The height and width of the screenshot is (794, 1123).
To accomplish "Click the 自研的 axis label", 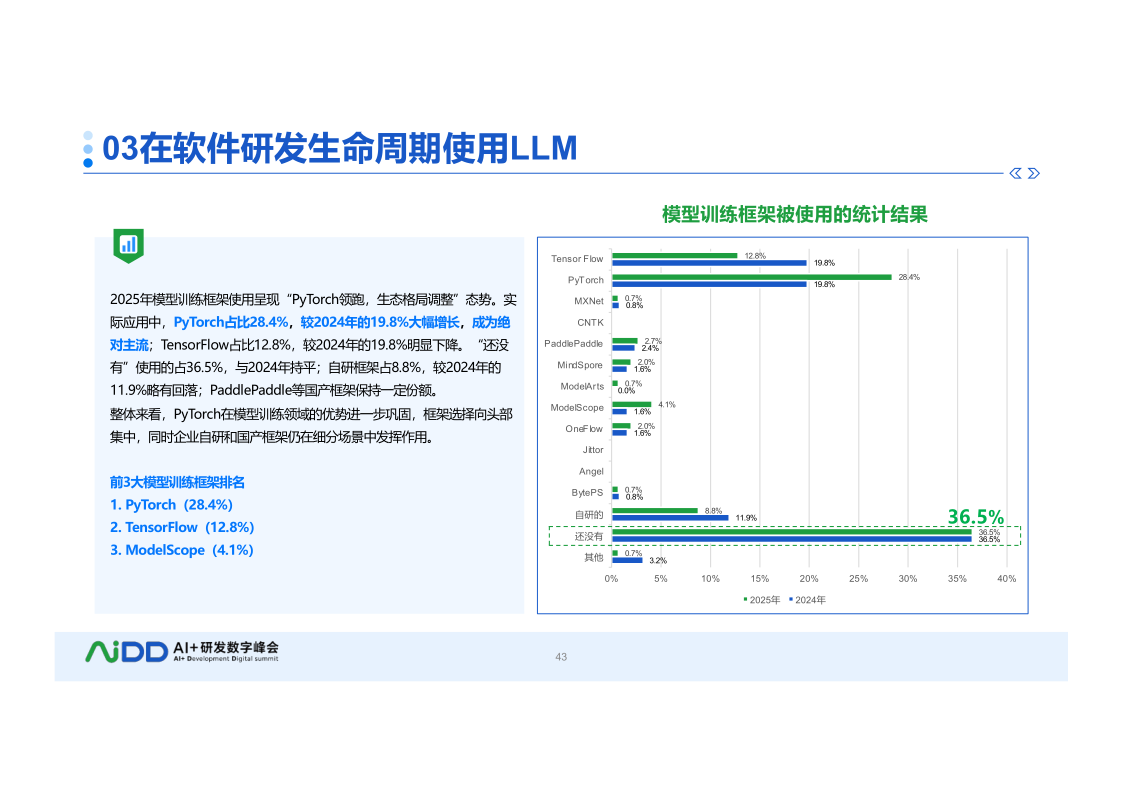I will tap(589, 514).
